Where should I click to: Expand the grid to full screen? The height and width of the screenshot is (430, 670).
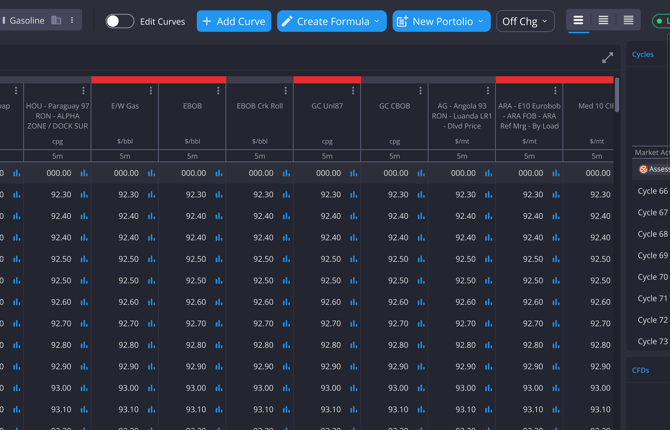point(607,58)
